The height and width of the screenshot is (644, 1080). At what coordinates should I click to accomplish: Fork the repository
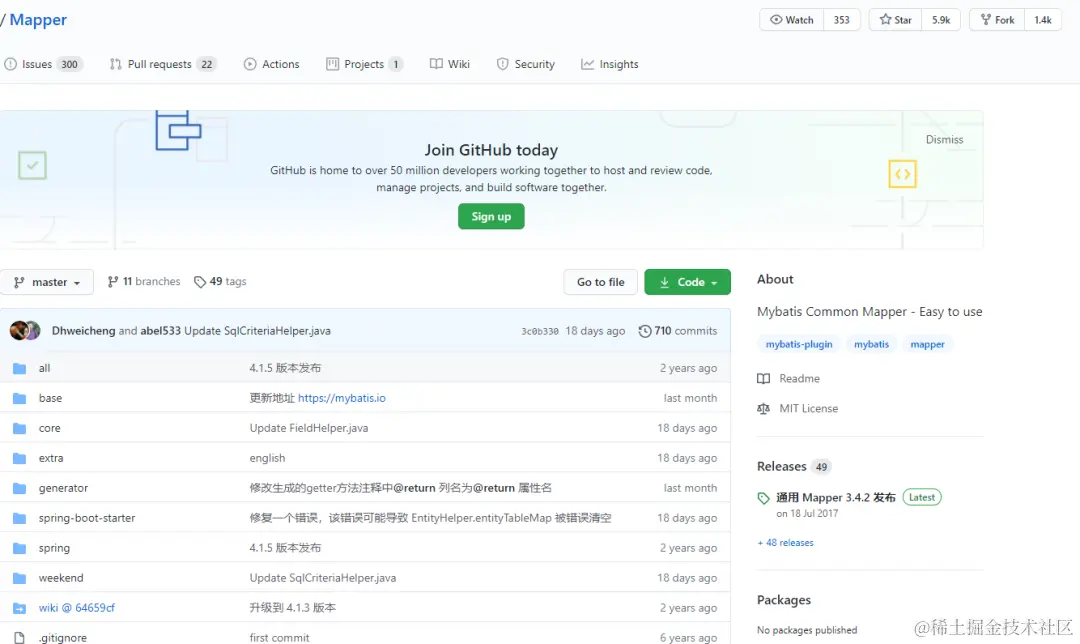(997, 20)
